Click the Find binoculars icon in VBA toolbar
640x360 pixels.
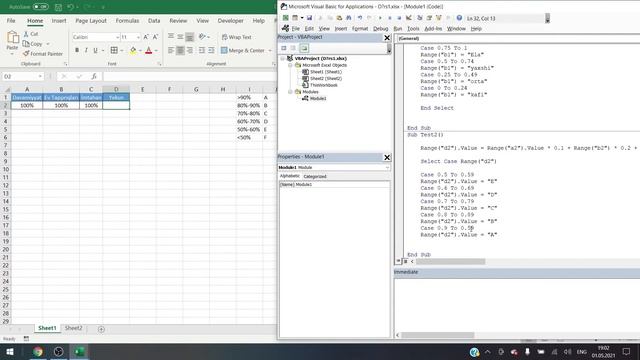tap(349, 18)
